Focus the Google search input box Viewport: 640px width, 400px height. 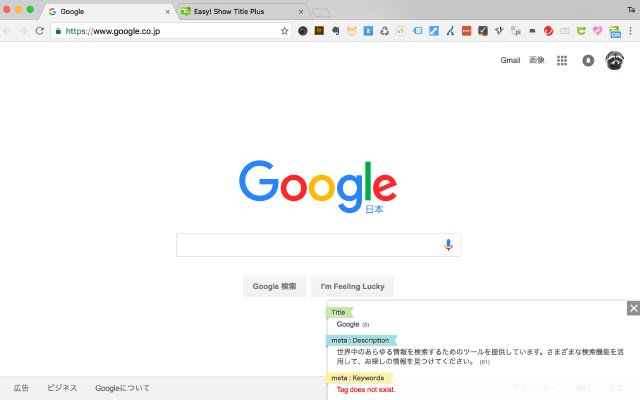(x=318, y=245)
